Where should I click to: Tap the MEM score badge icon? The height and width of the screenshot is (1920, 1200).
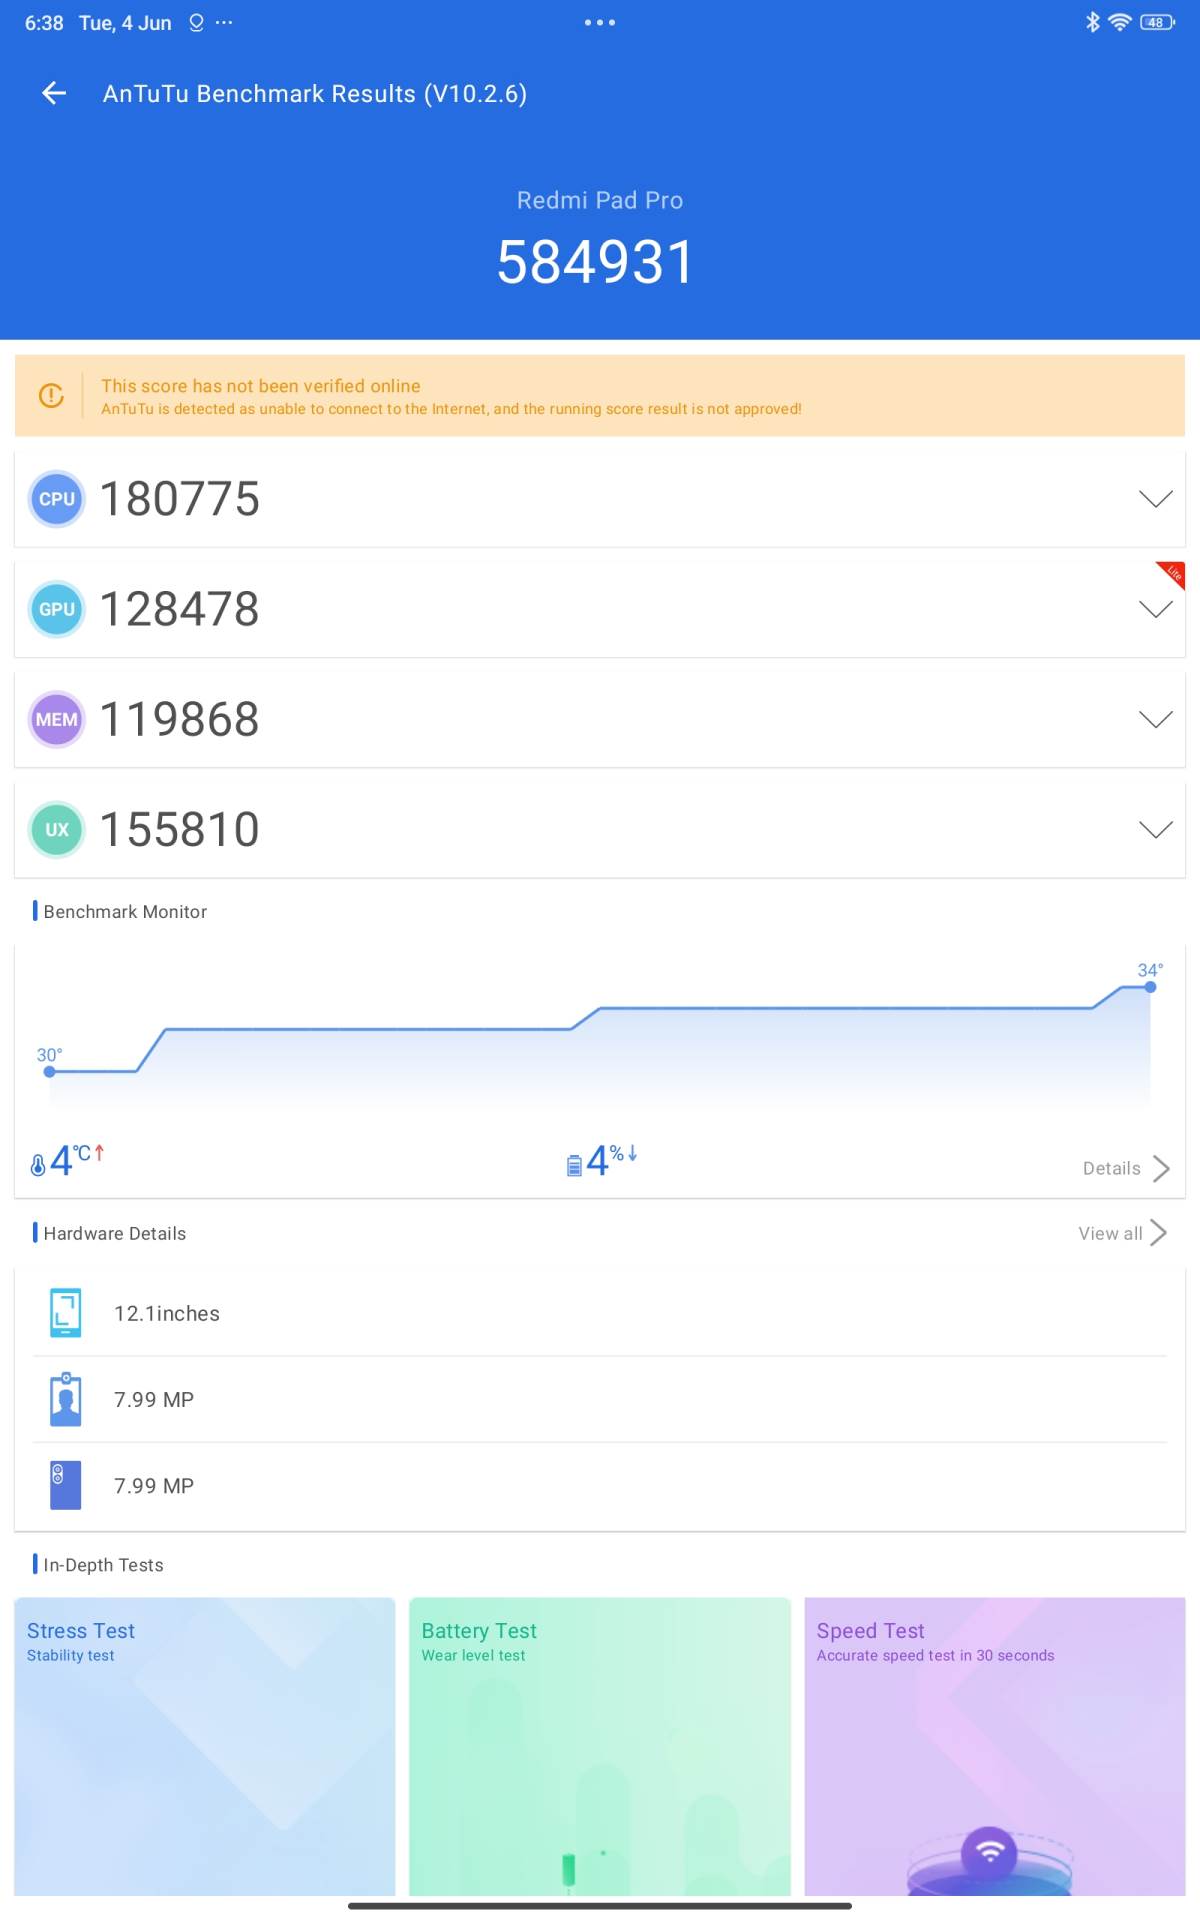click(x=57, y=719)
